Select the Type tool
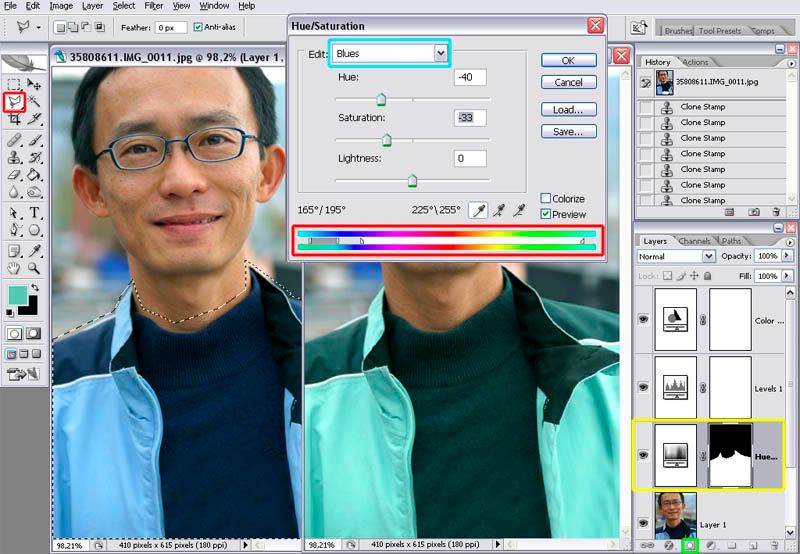Image resolution: width=800 pixels, height=554 pixels. (x=34, y=212)
